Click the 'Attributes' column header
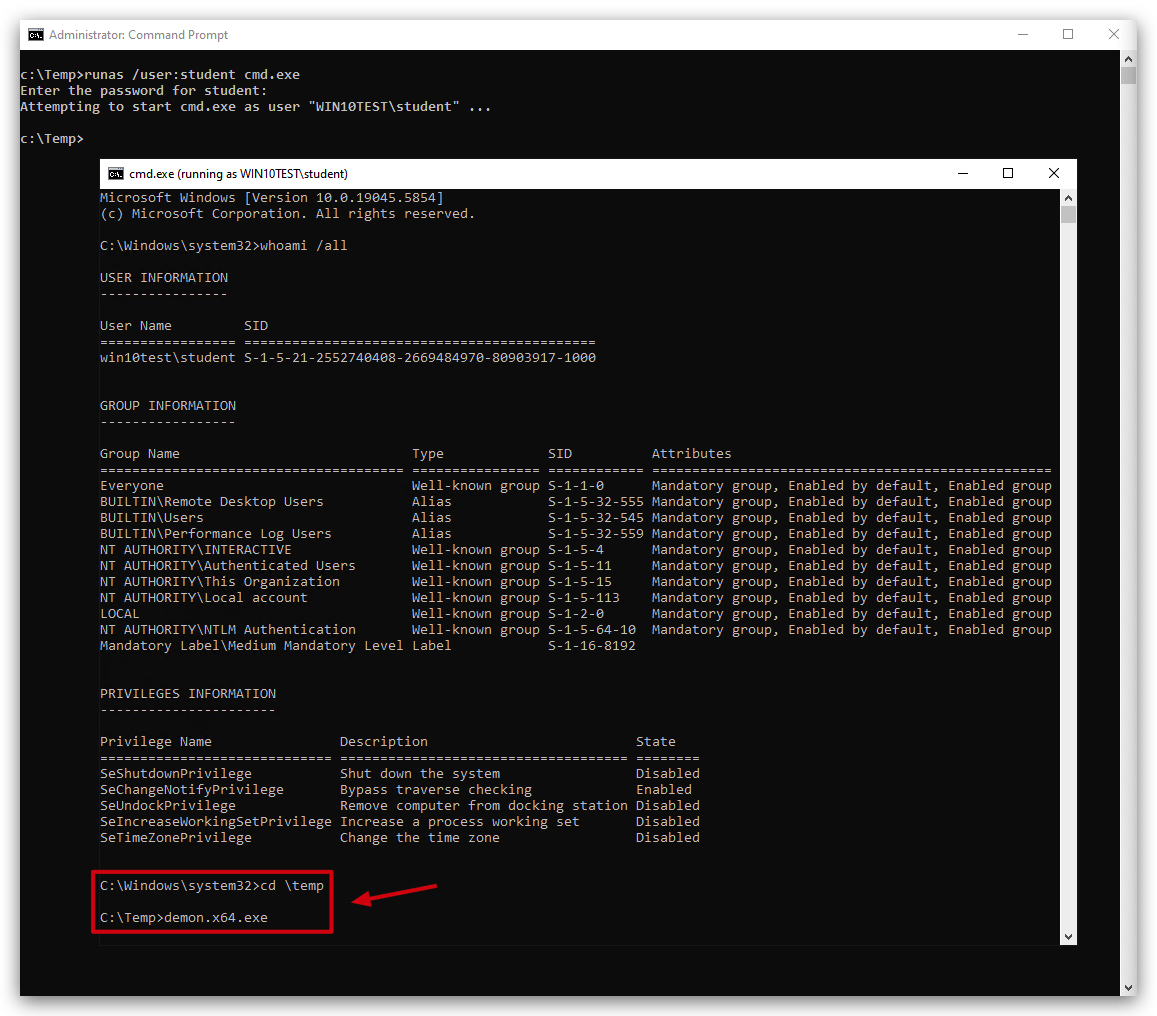This screenshot has width=1157, height=1016. point(691,454)
